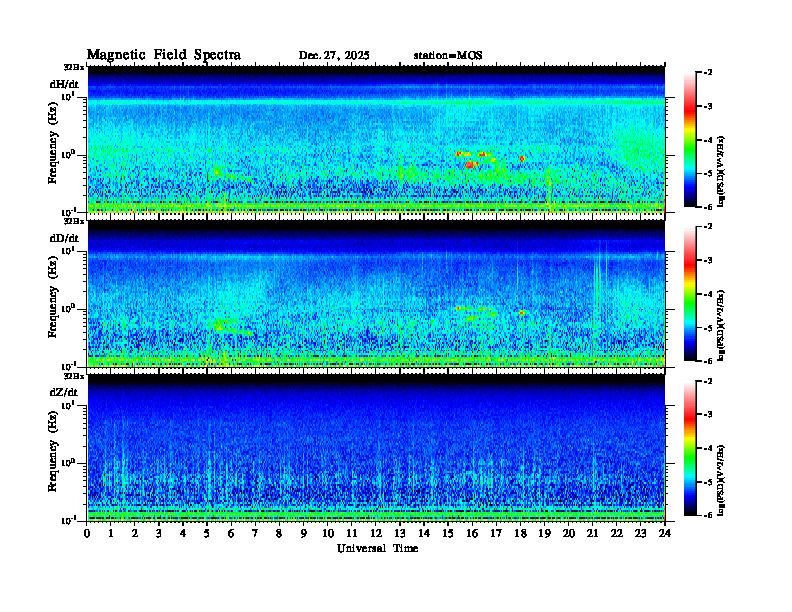Click hour tick label '15' on time axis
The image size is (792, 612).
pos(448,534)
